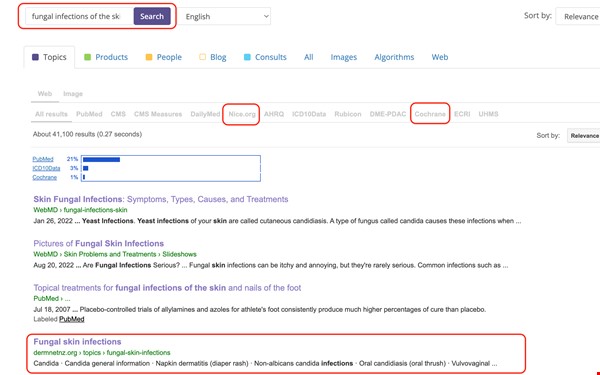
Task: Open the English language dropdown
Action: coord(225,16)
